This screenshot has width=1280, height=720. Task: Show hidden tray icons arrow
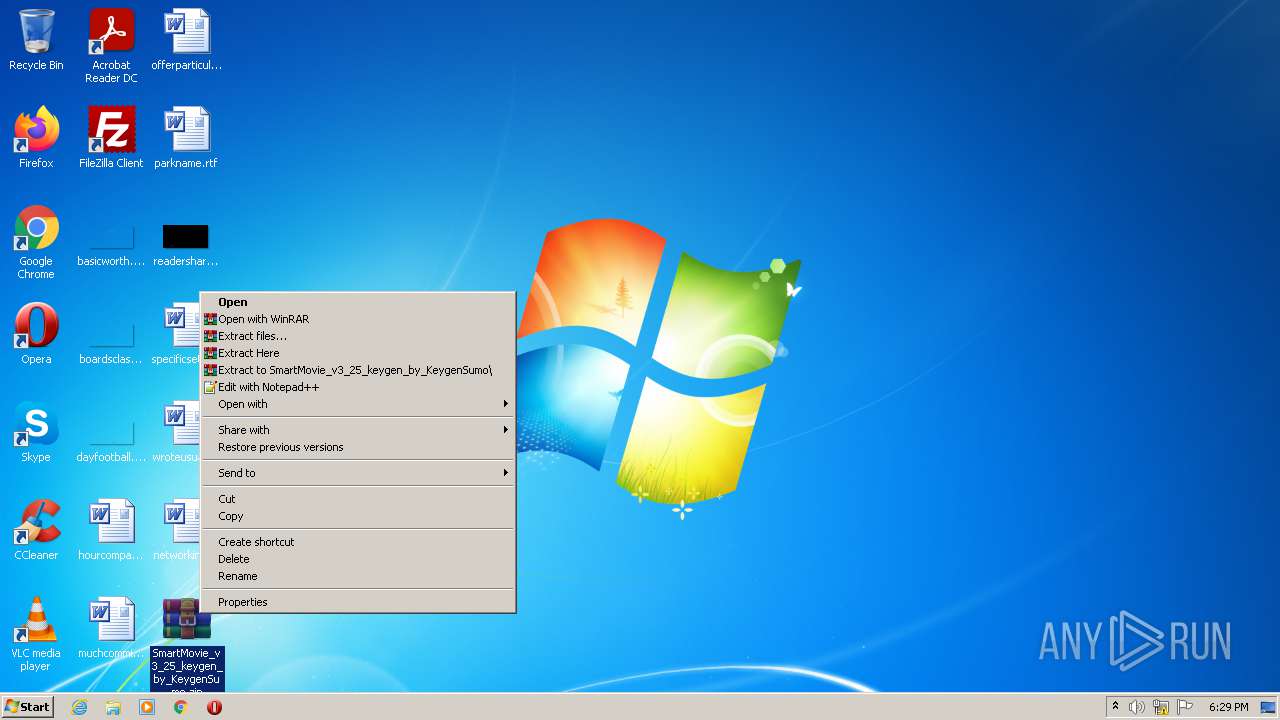(x=1115, y=707)
